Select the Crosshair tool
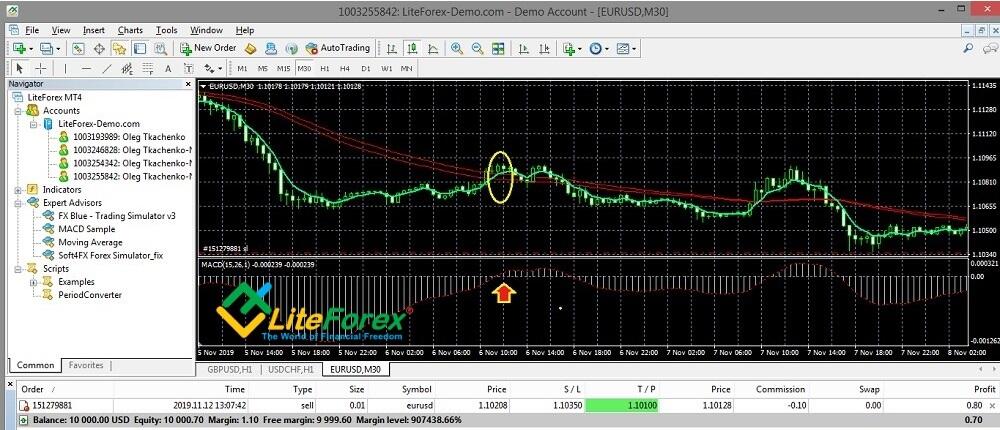The width and height of the screenshot is (1000, 430). [40, 68]
